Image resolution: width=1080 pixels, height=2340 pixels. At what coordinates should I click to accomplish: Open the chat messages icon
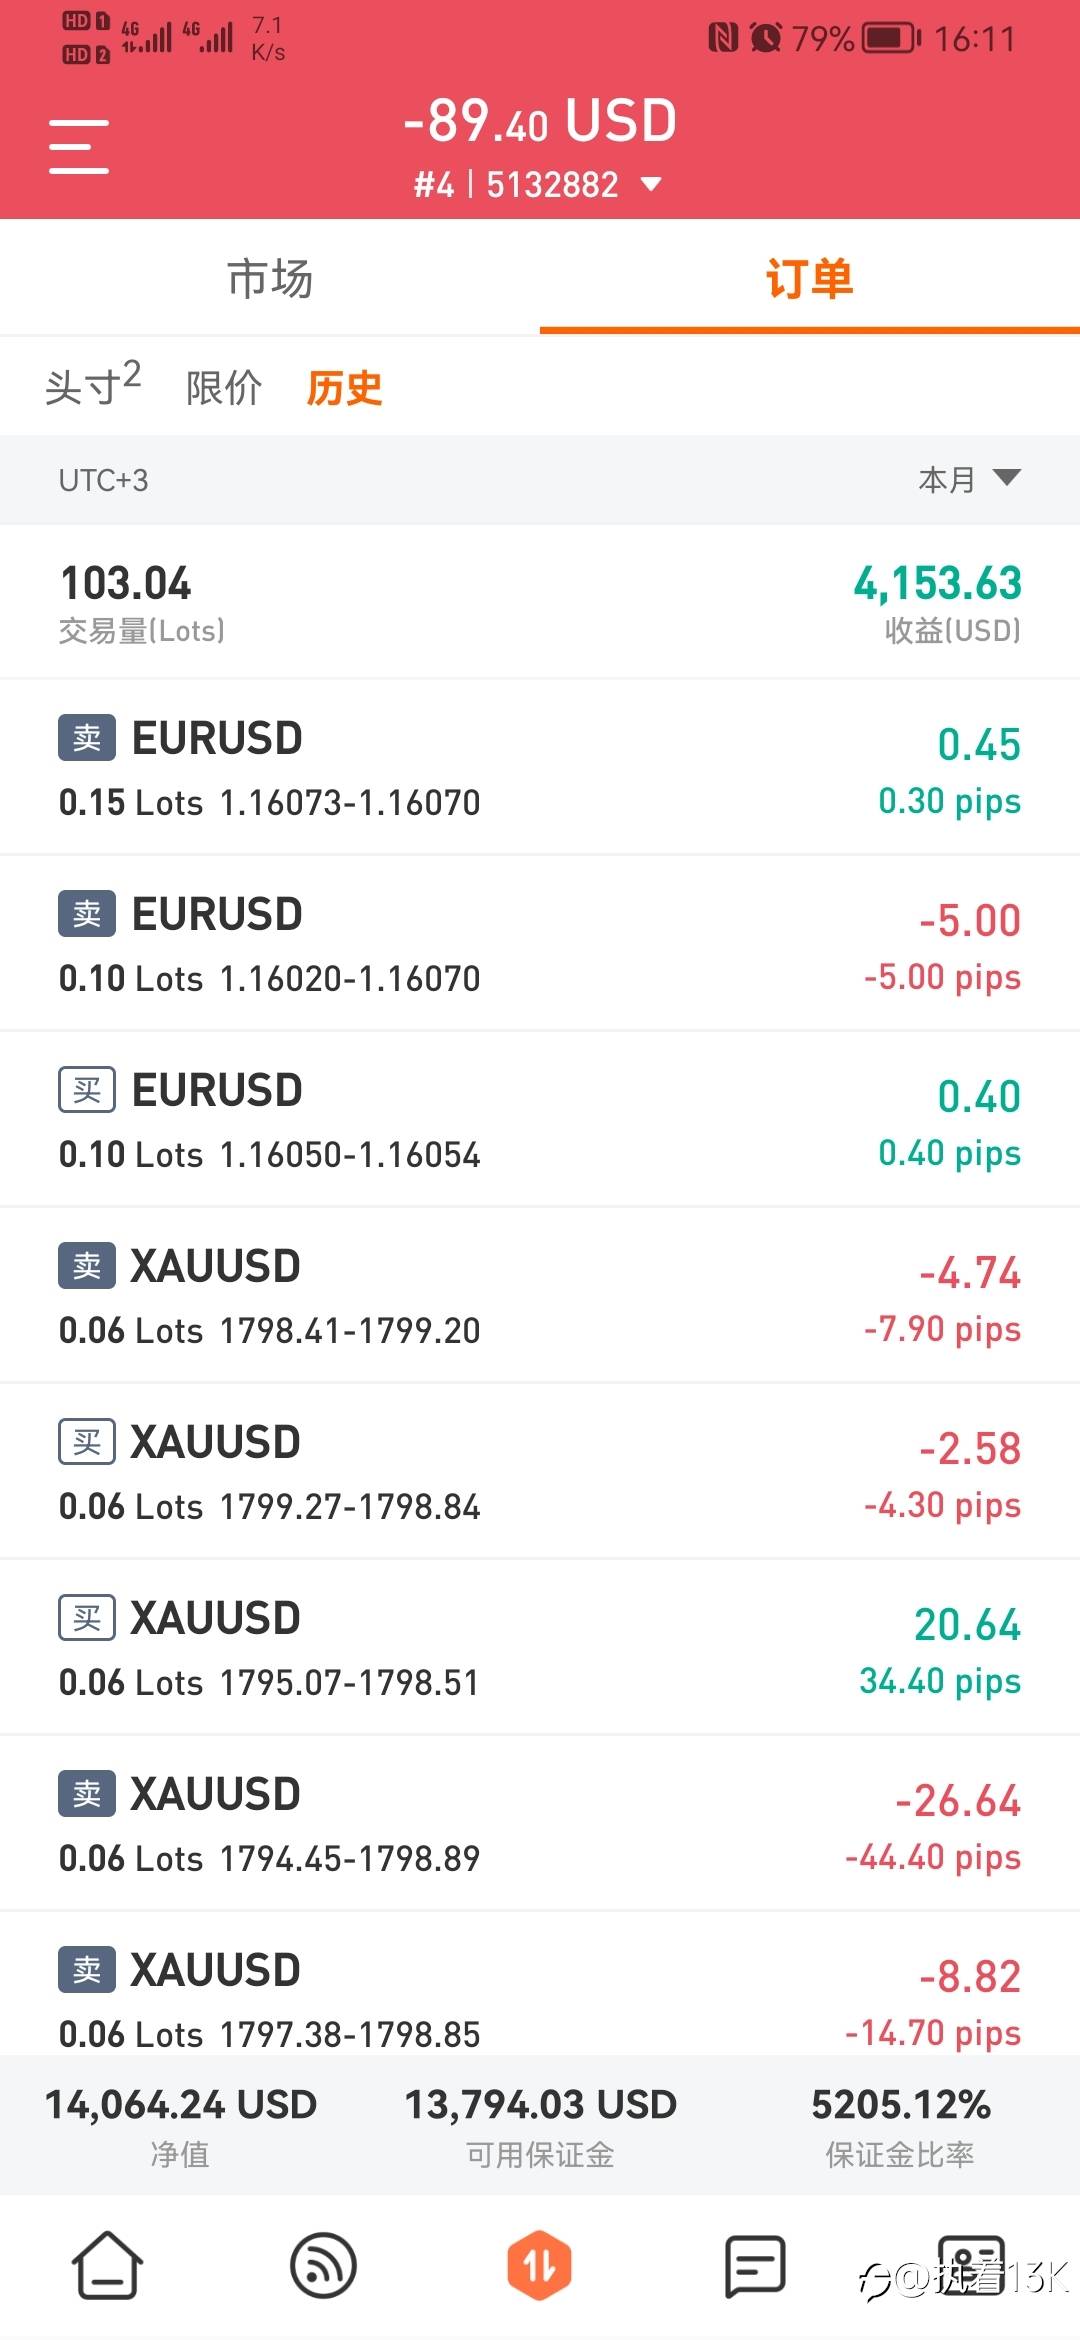tap(755, 2264)
